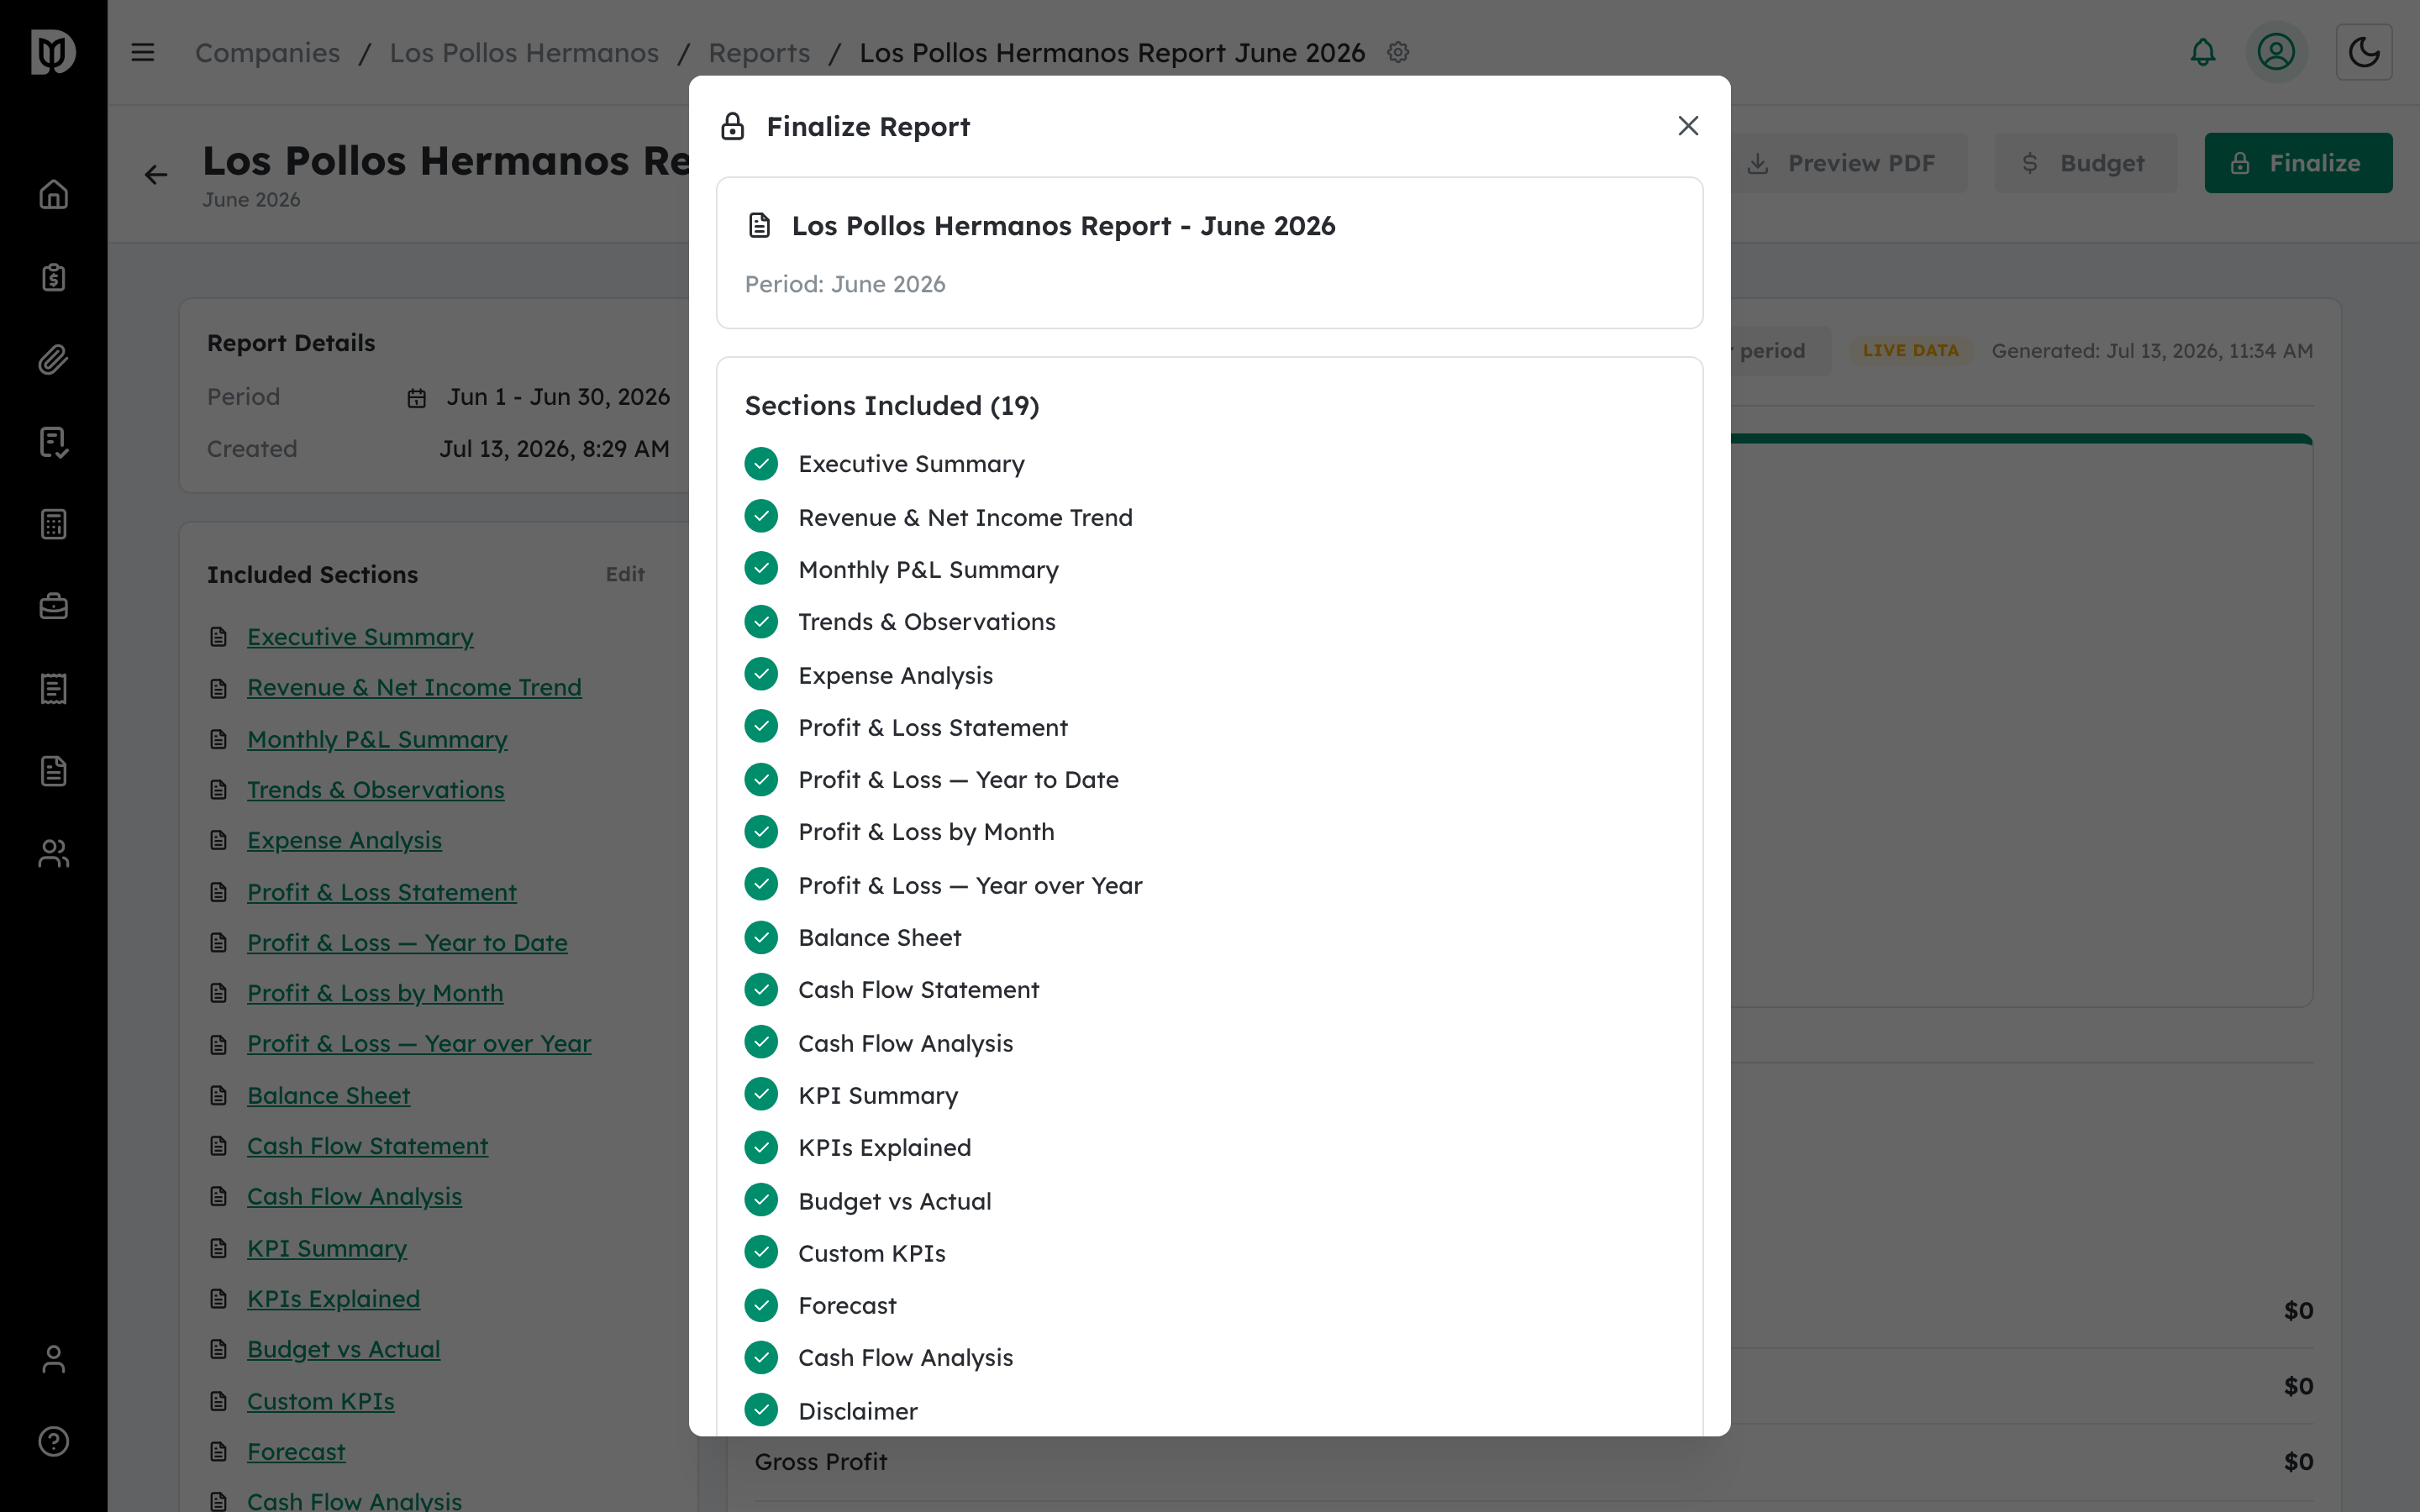Screen dimensions: 2420x1512
Task: Open the clipboard dollar sidebar icon
Action: pos(54,277)
